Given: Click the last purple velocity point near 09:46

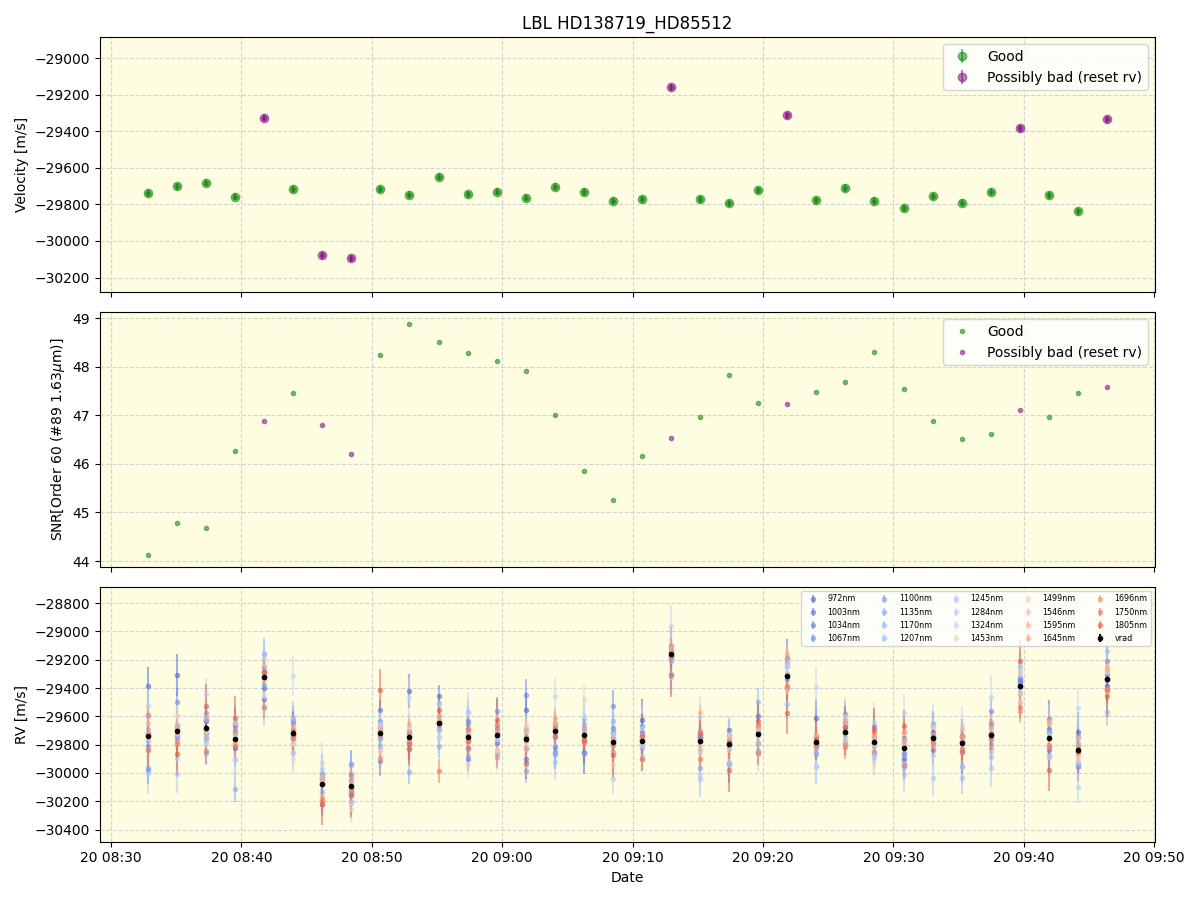Looking at the screenshot, I should pos(1107,119).
